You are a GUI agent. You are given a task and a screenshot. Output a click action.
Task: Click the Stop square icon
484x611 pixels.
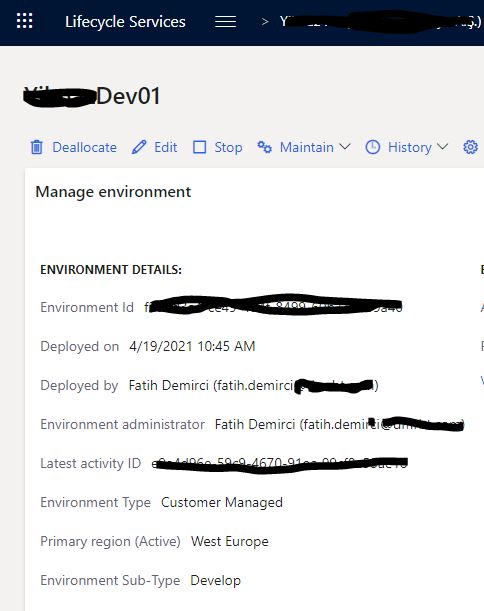[200, 147]
